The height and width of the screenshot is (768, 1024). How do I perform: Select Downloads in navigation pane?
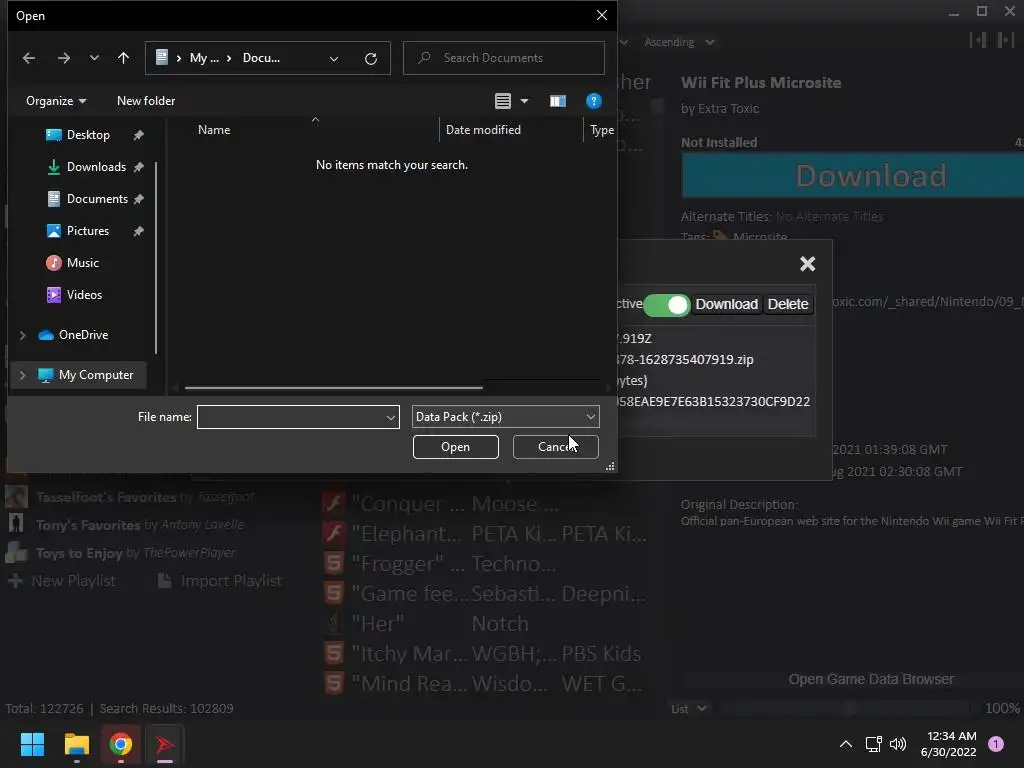[96, 167]
